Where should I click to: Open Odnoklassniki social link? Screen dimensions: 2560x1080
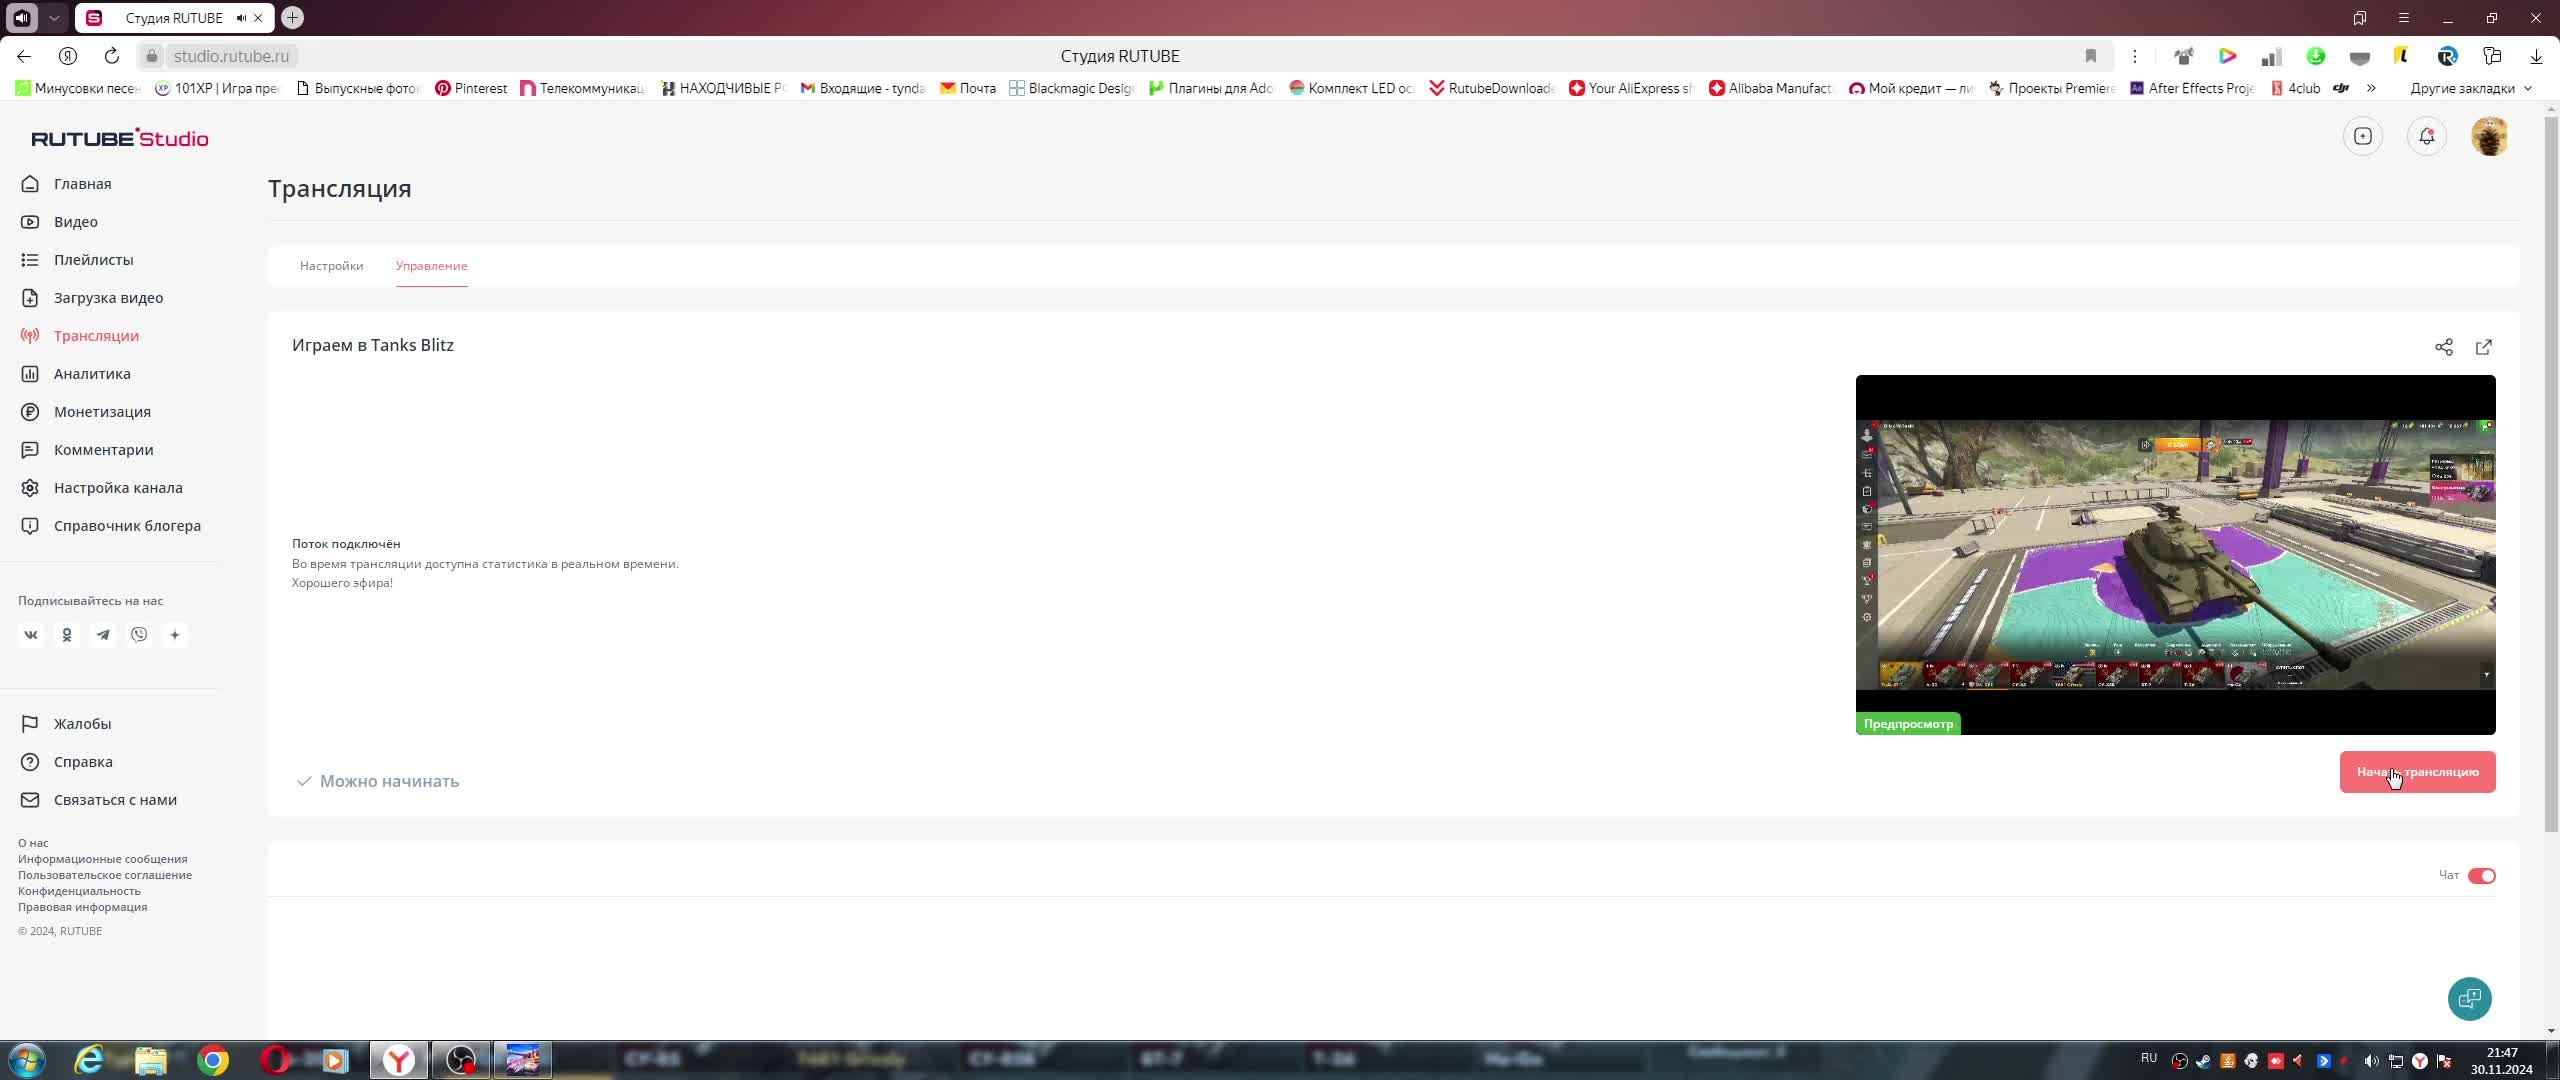[67, 635]
